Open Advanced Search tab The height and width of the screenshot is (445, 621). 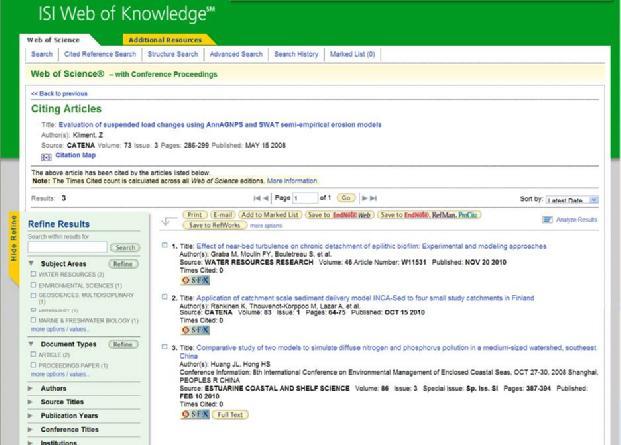click(x=236, y=54)
